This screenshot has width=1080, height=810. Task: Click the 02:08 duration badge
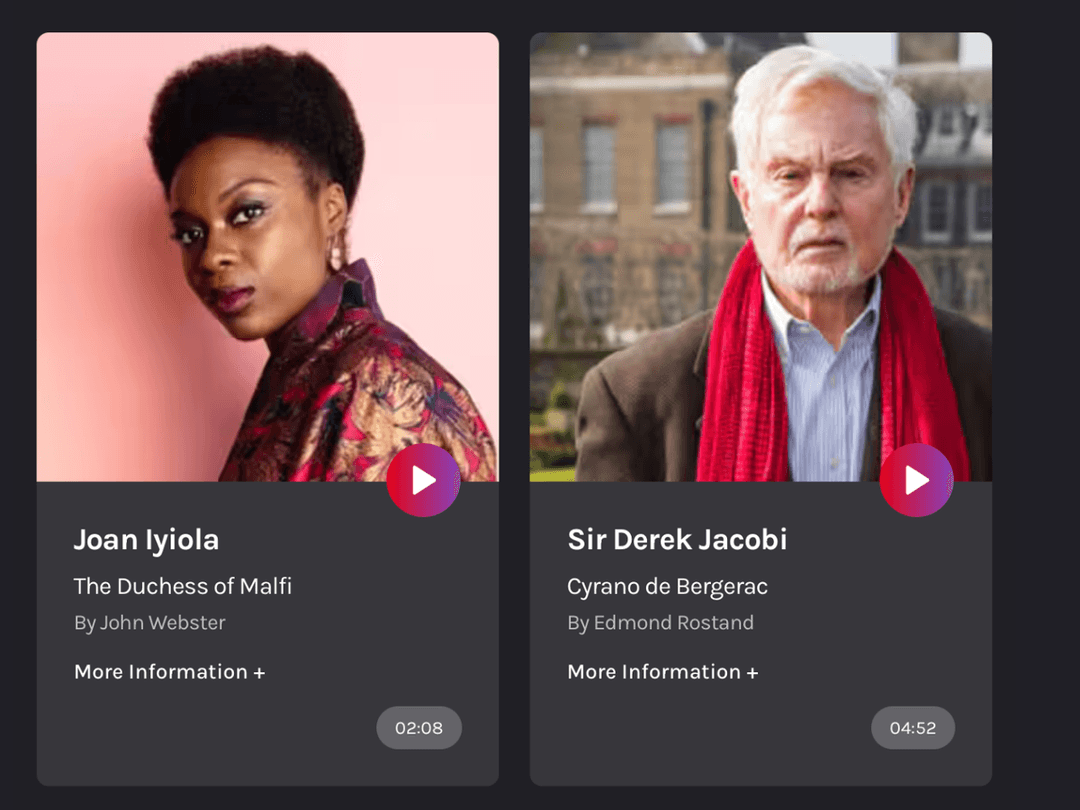click(419, 727)
